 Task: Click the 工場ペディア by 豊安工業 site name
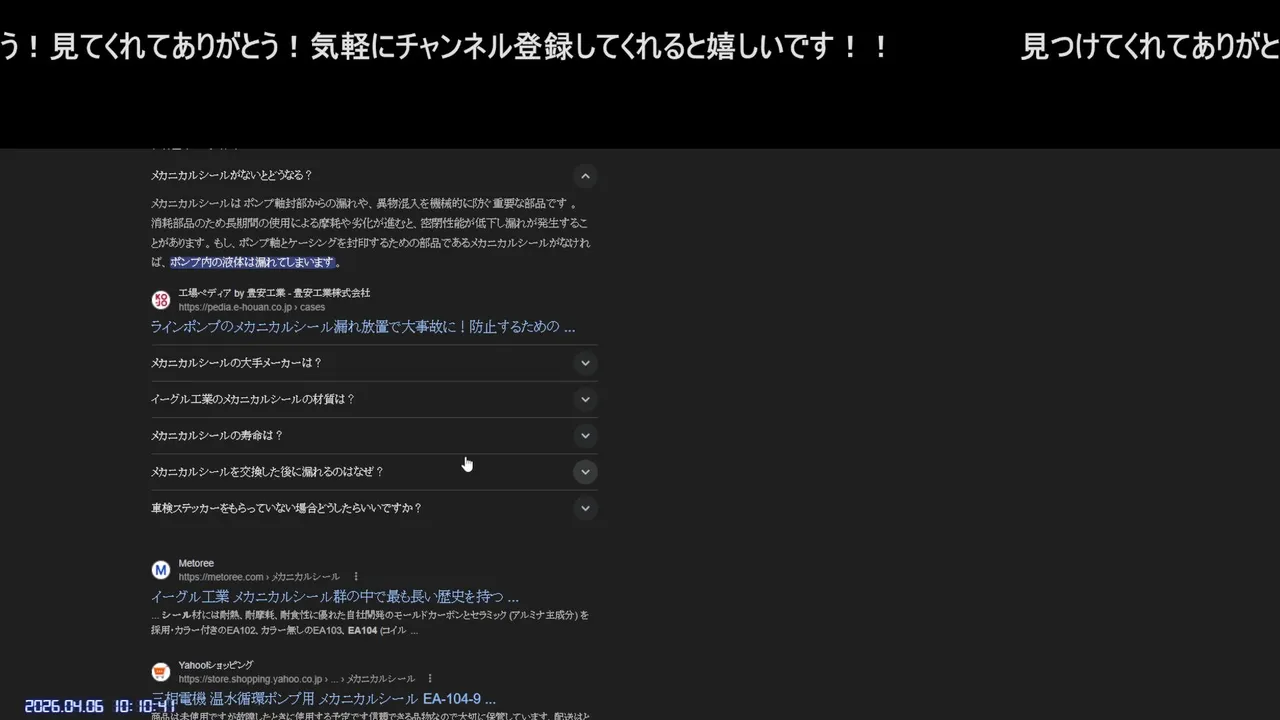click(274, 293)
